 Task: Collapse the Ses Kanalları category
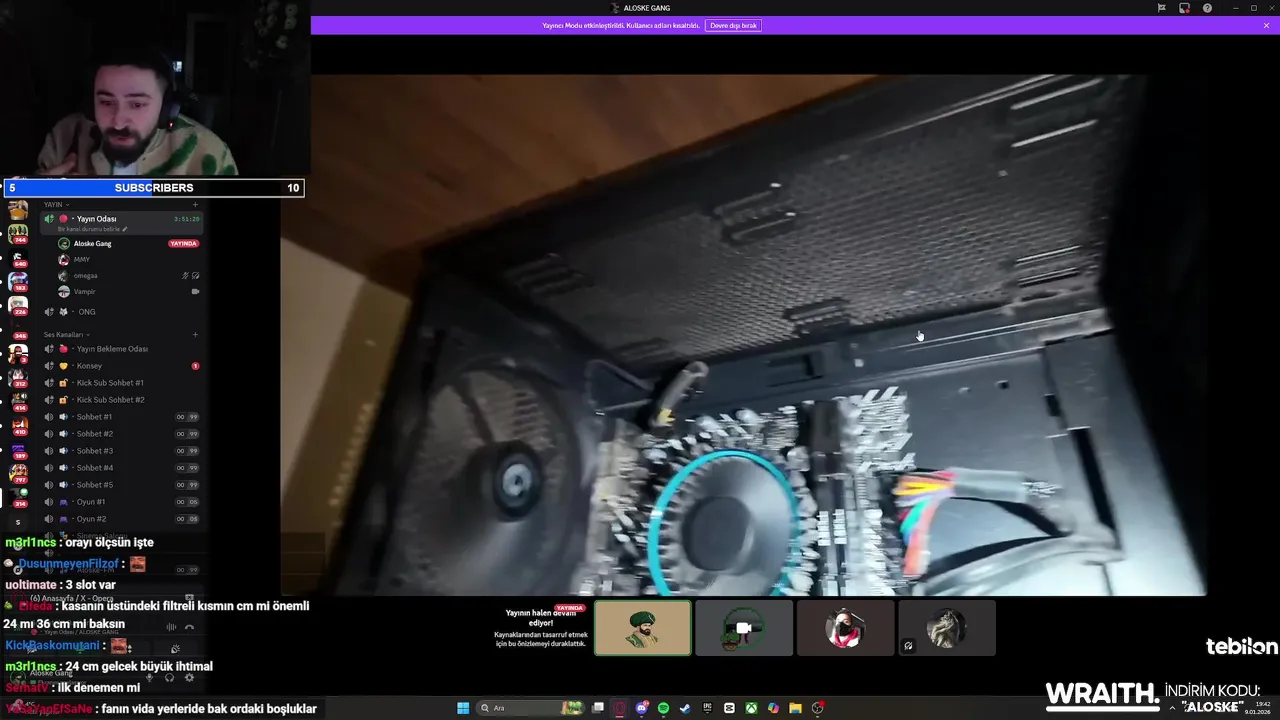pyautogui.click(x=66, y=334)
